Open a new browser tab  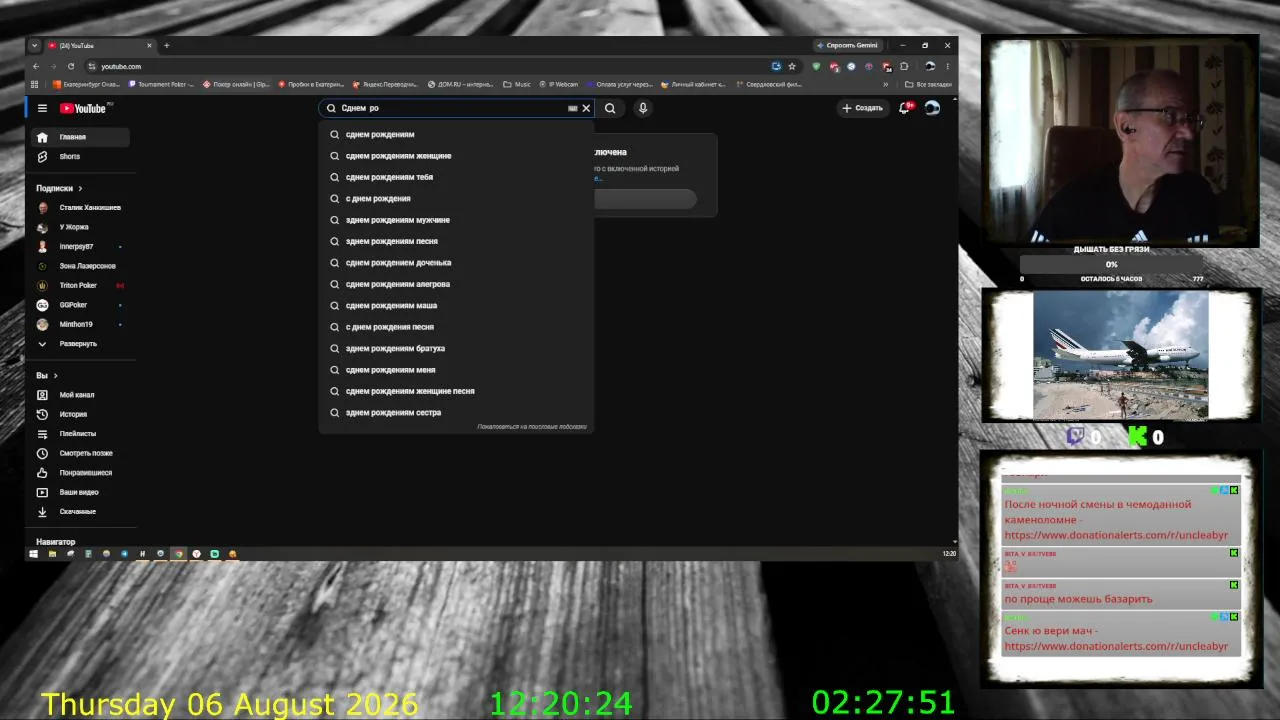[167, 45]
